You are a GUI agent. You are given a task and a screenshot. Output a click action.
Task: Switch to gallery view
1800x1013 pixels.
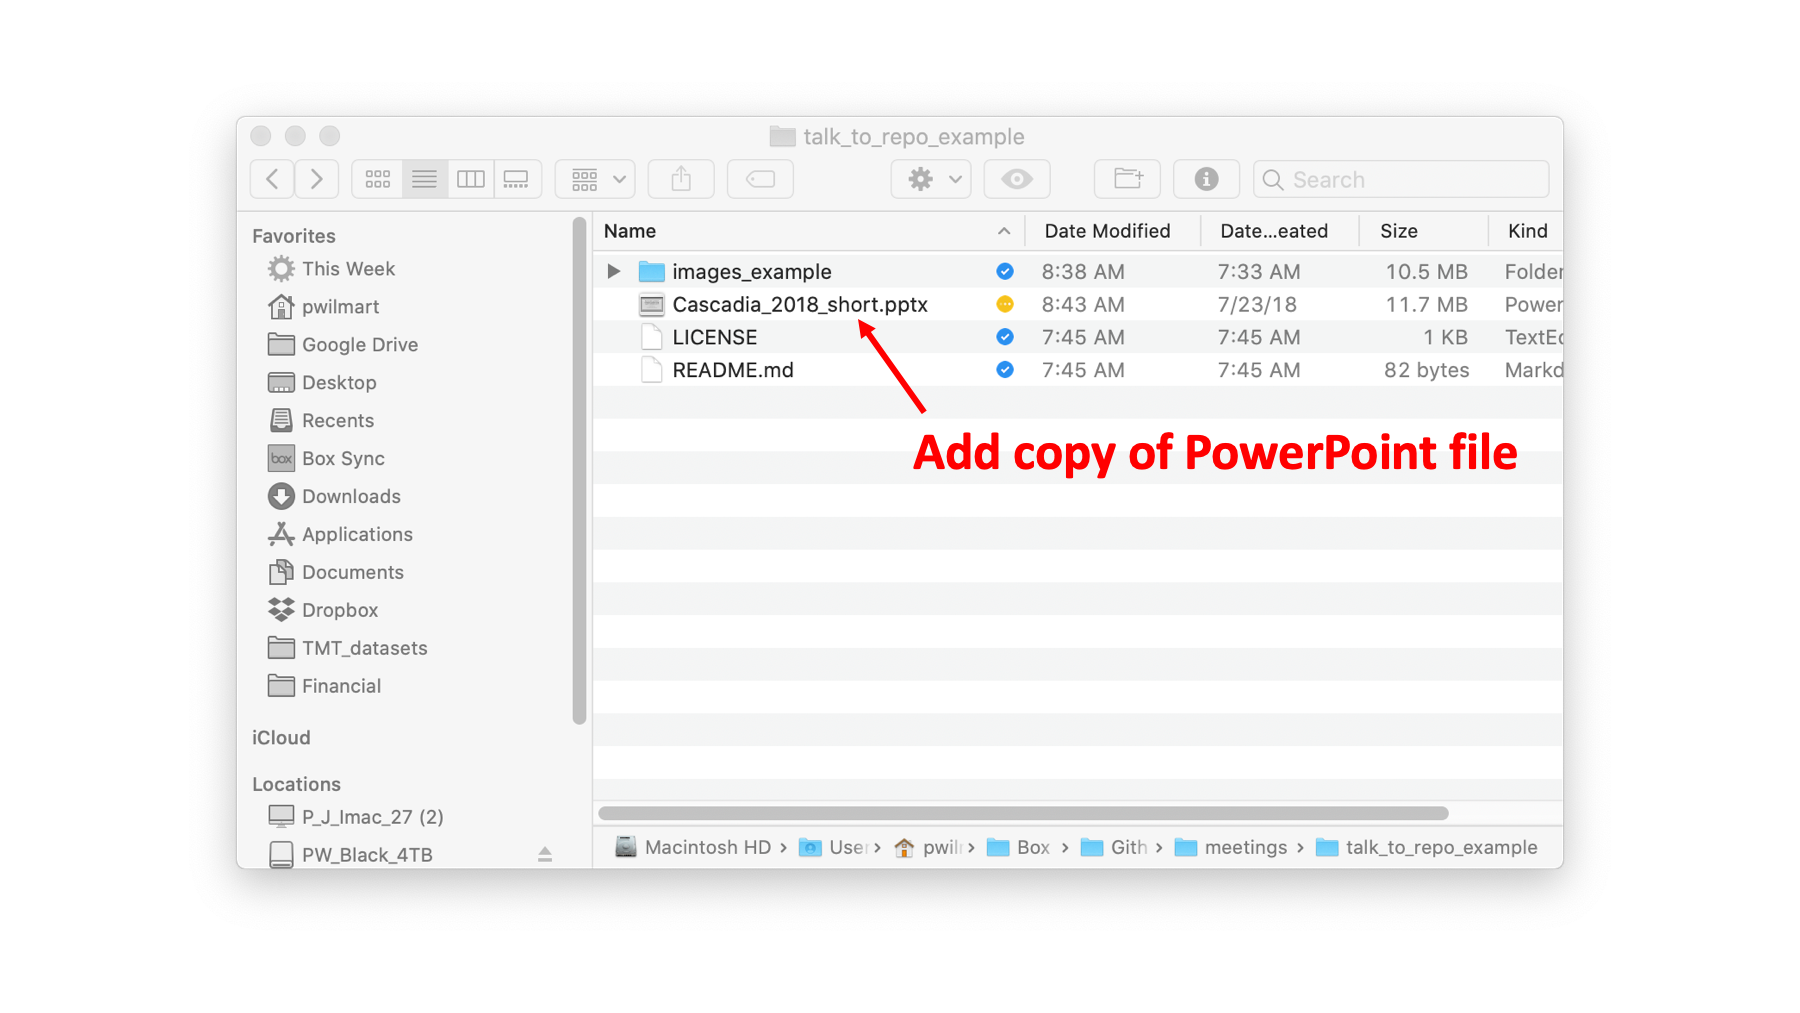tap(517, 179)
